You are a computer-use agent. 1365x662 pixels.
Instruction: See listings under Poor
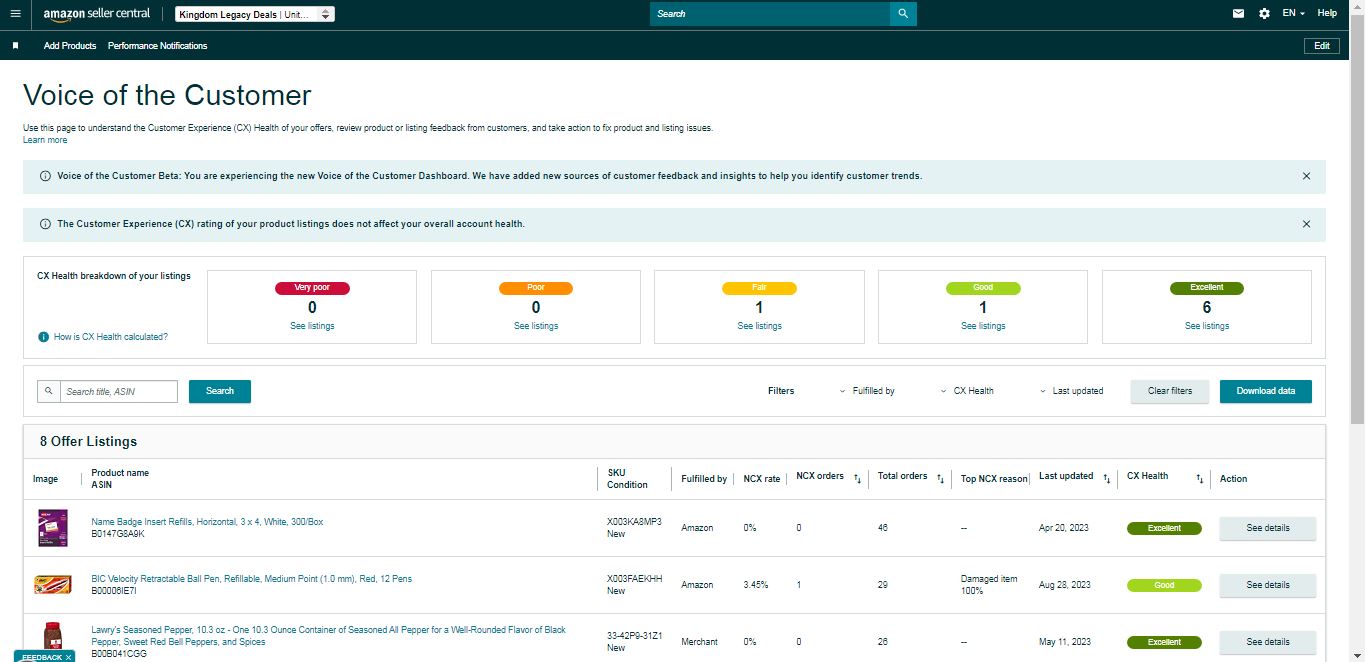coord(536,326)
